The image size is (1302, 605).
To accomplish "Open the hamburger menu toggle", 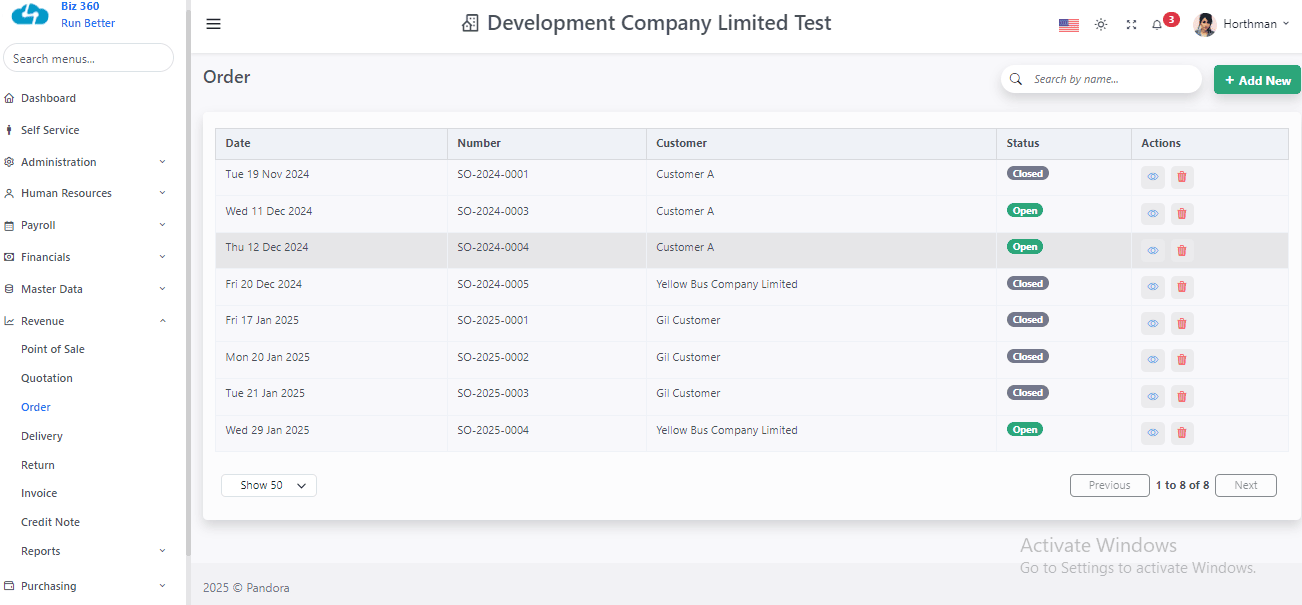I will click(213, 24).
